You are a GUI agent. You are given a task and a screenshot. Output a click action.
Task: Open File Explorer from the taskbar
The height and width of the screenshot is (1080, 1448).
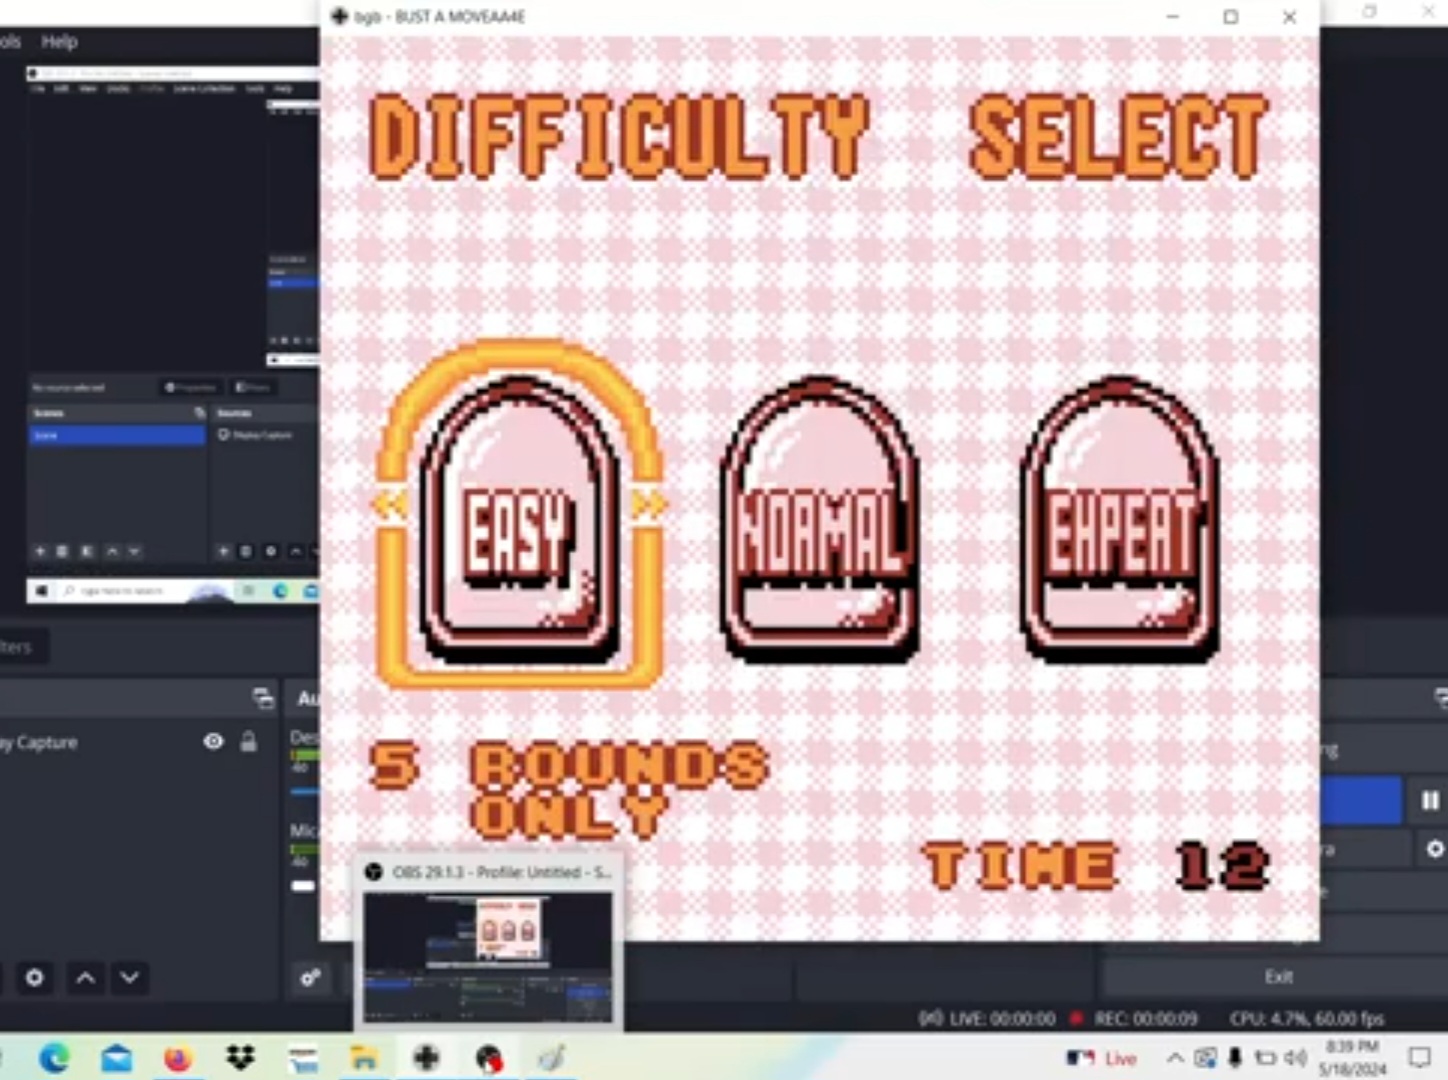(x=364, y=1057)
